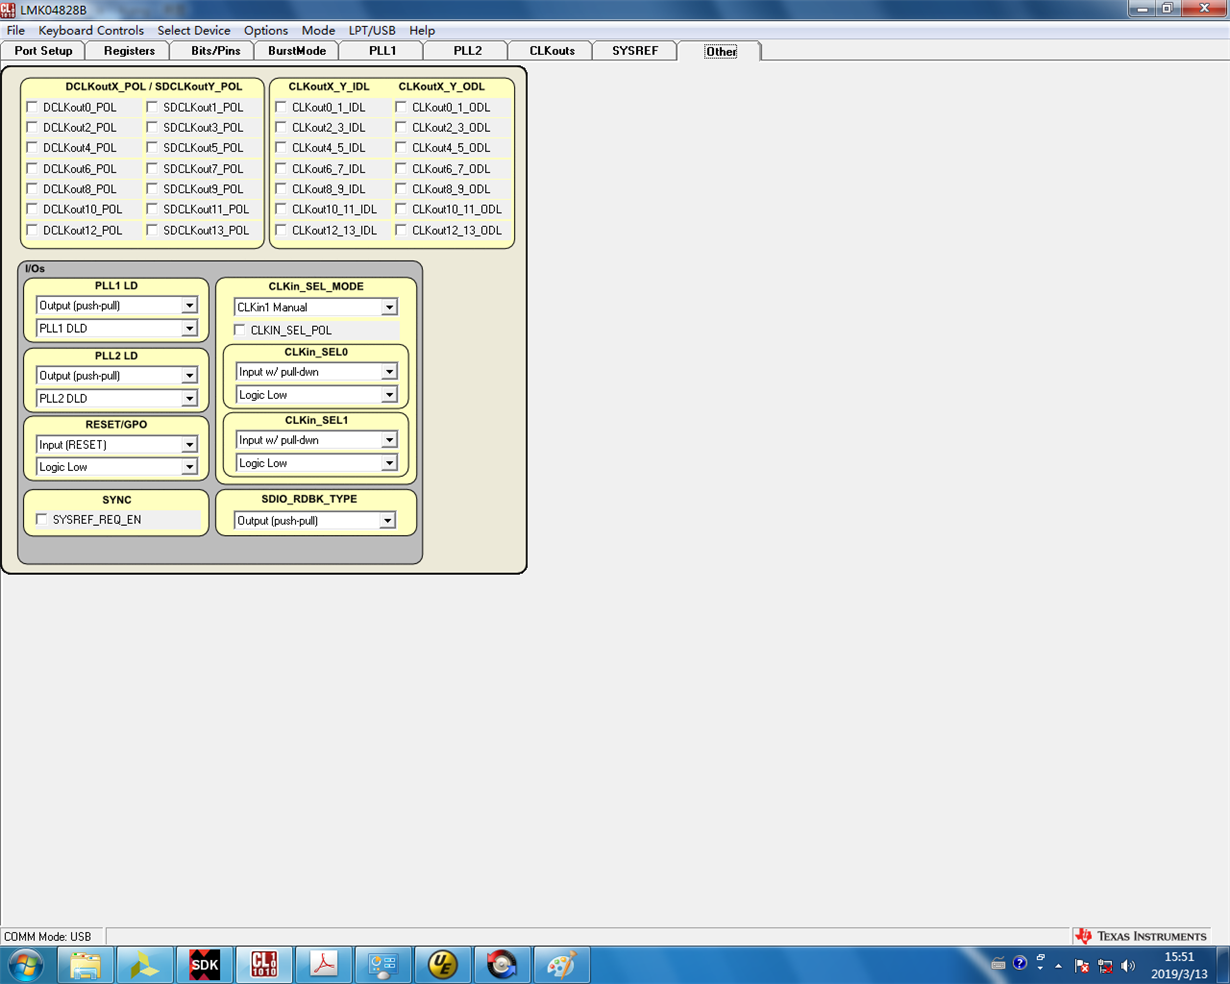
Task: Open the Input (RESET) dropdown
Action: (x=117, y=444)
